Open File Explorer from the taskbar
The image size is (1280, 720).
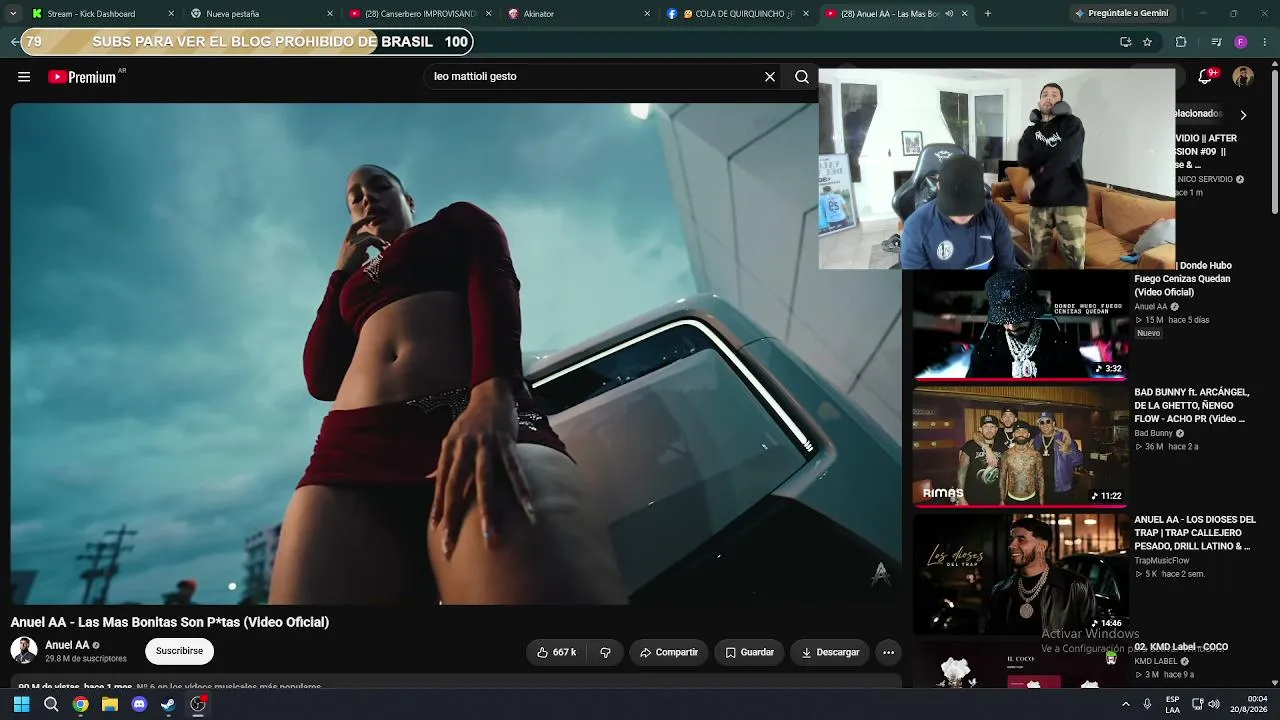pyautogui.click(x=110, y=704)
